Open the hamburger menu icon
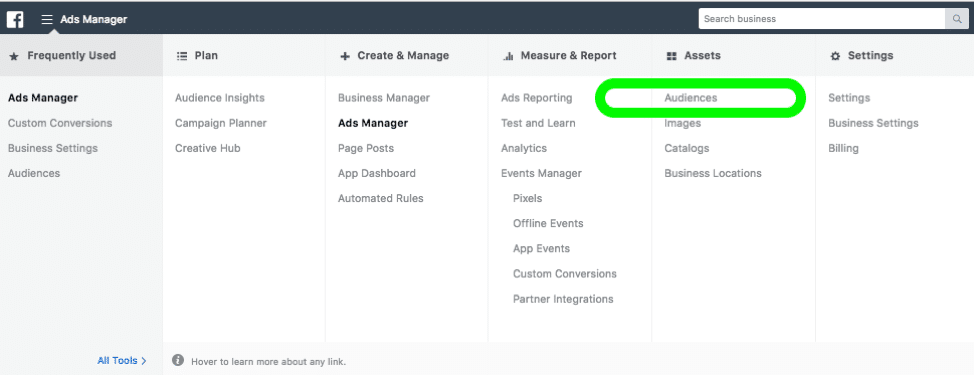This screenshot has width=974, height=375. coord(47,19)
